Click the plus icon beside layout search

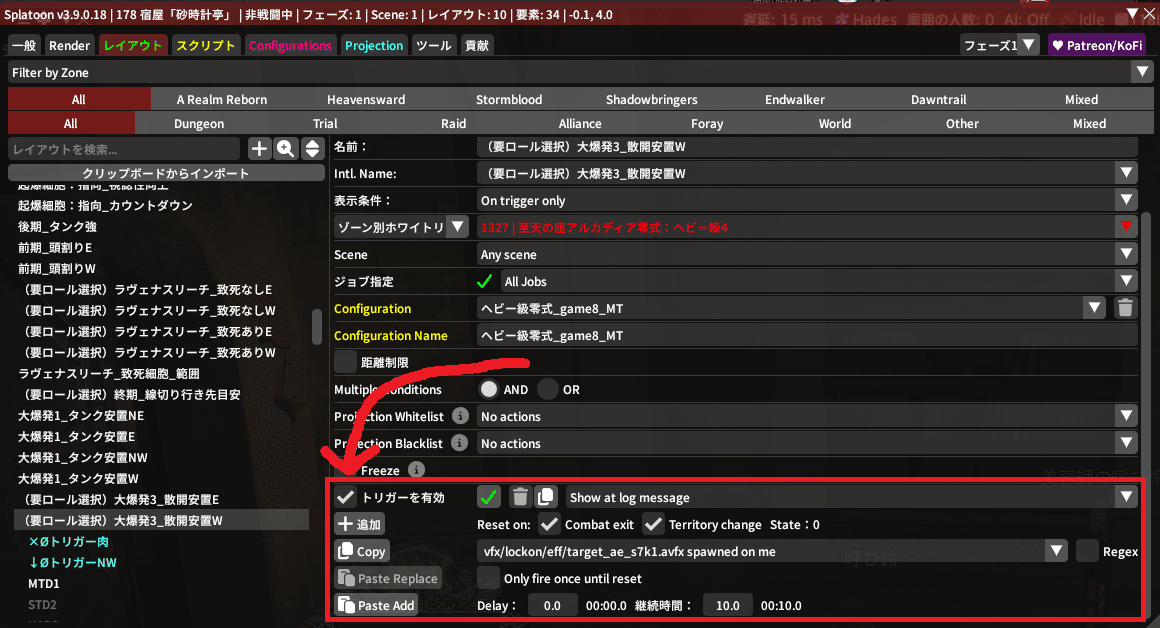[x=259, y=148]
